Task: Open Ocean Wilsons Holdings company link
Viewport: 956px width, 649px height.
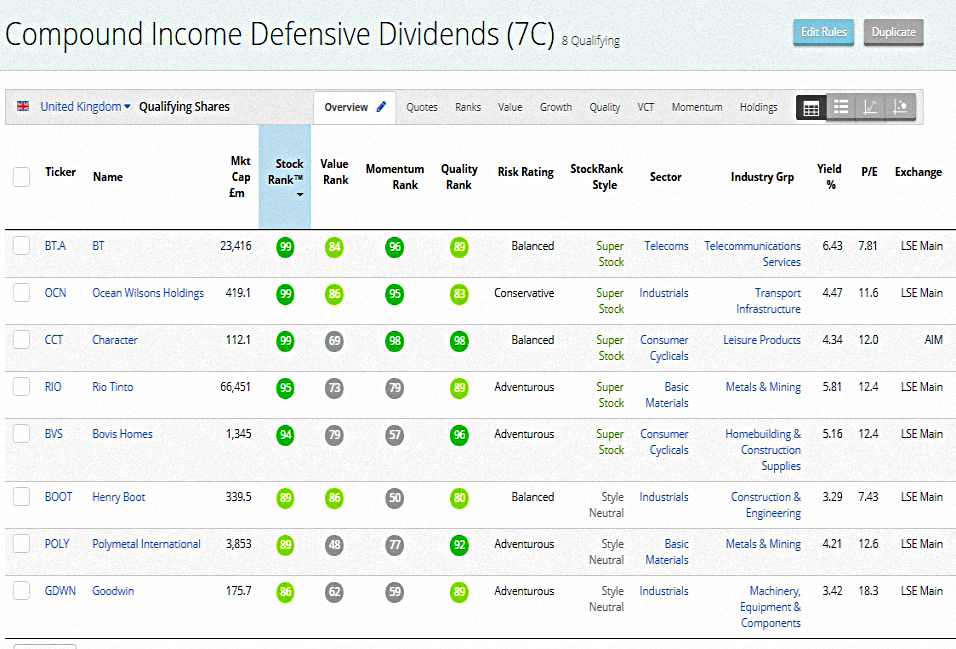Action: click(x=148, y=293)
